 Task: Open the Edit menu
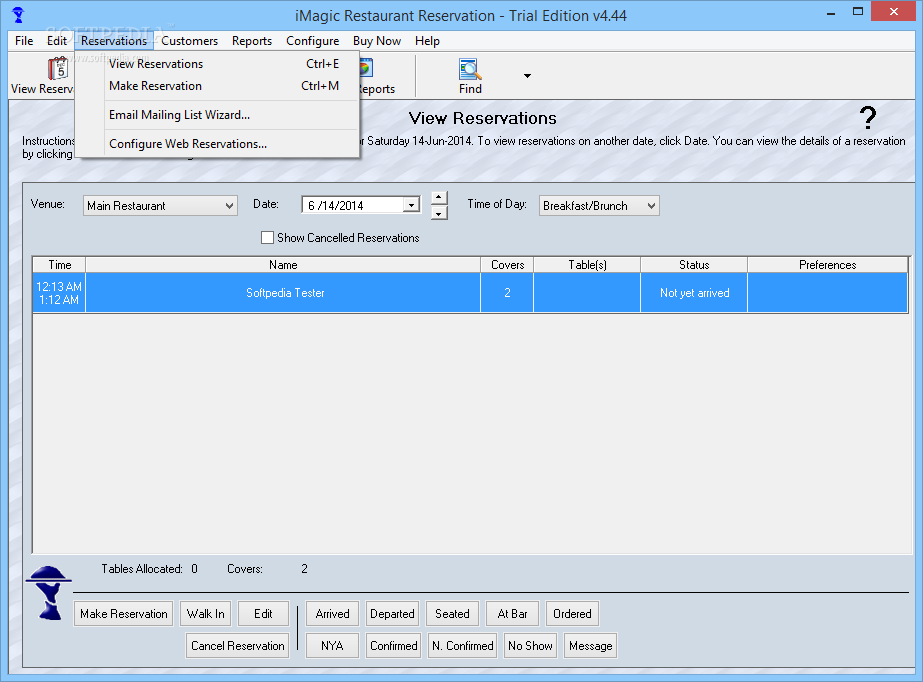pos(57,41)
